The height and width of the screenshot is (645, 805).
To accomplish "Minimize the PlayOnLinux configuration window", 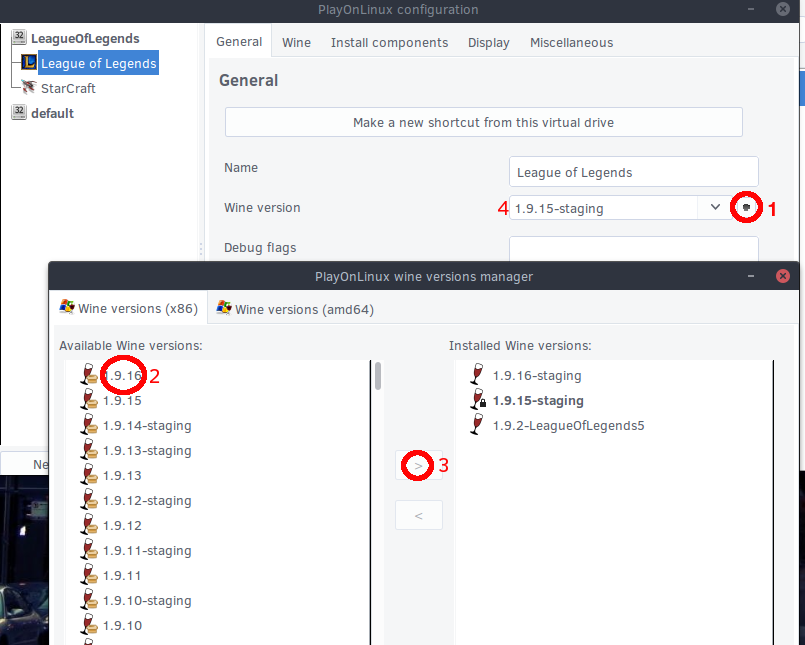I will (x=751, y=9).
